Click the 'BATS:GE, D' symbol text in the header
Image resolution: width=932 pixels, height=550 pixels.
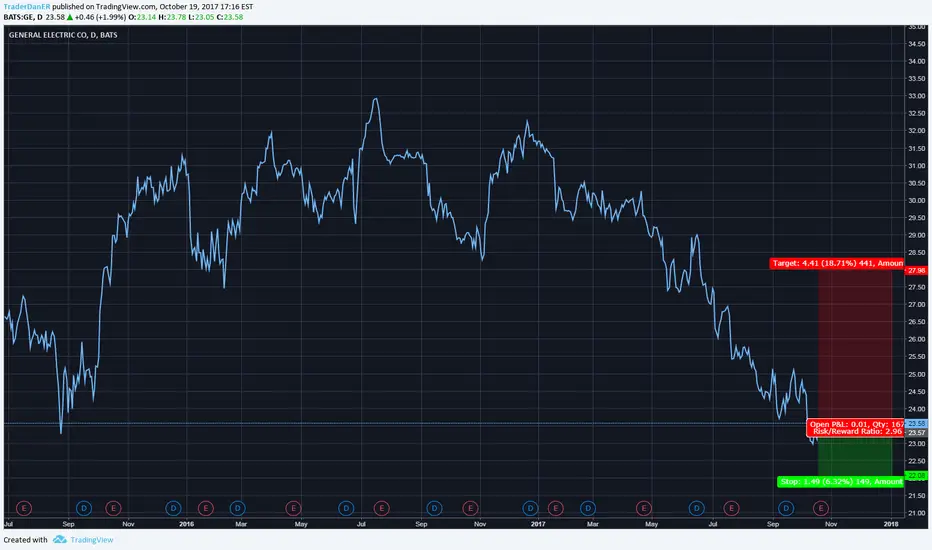[23, 17]
